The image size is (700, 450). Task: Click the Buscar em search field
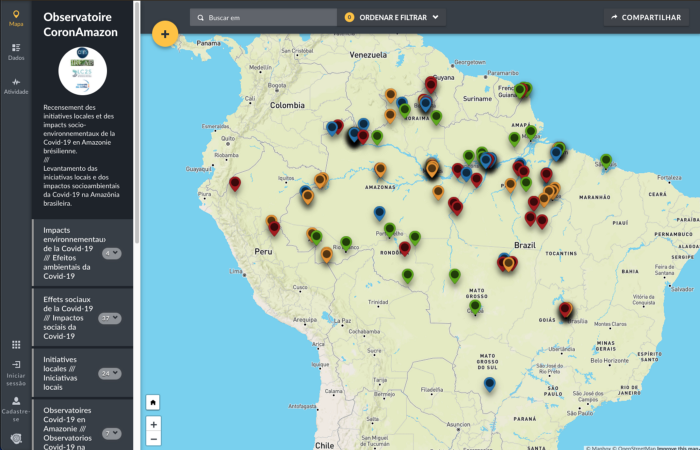(x=270, y=17)
